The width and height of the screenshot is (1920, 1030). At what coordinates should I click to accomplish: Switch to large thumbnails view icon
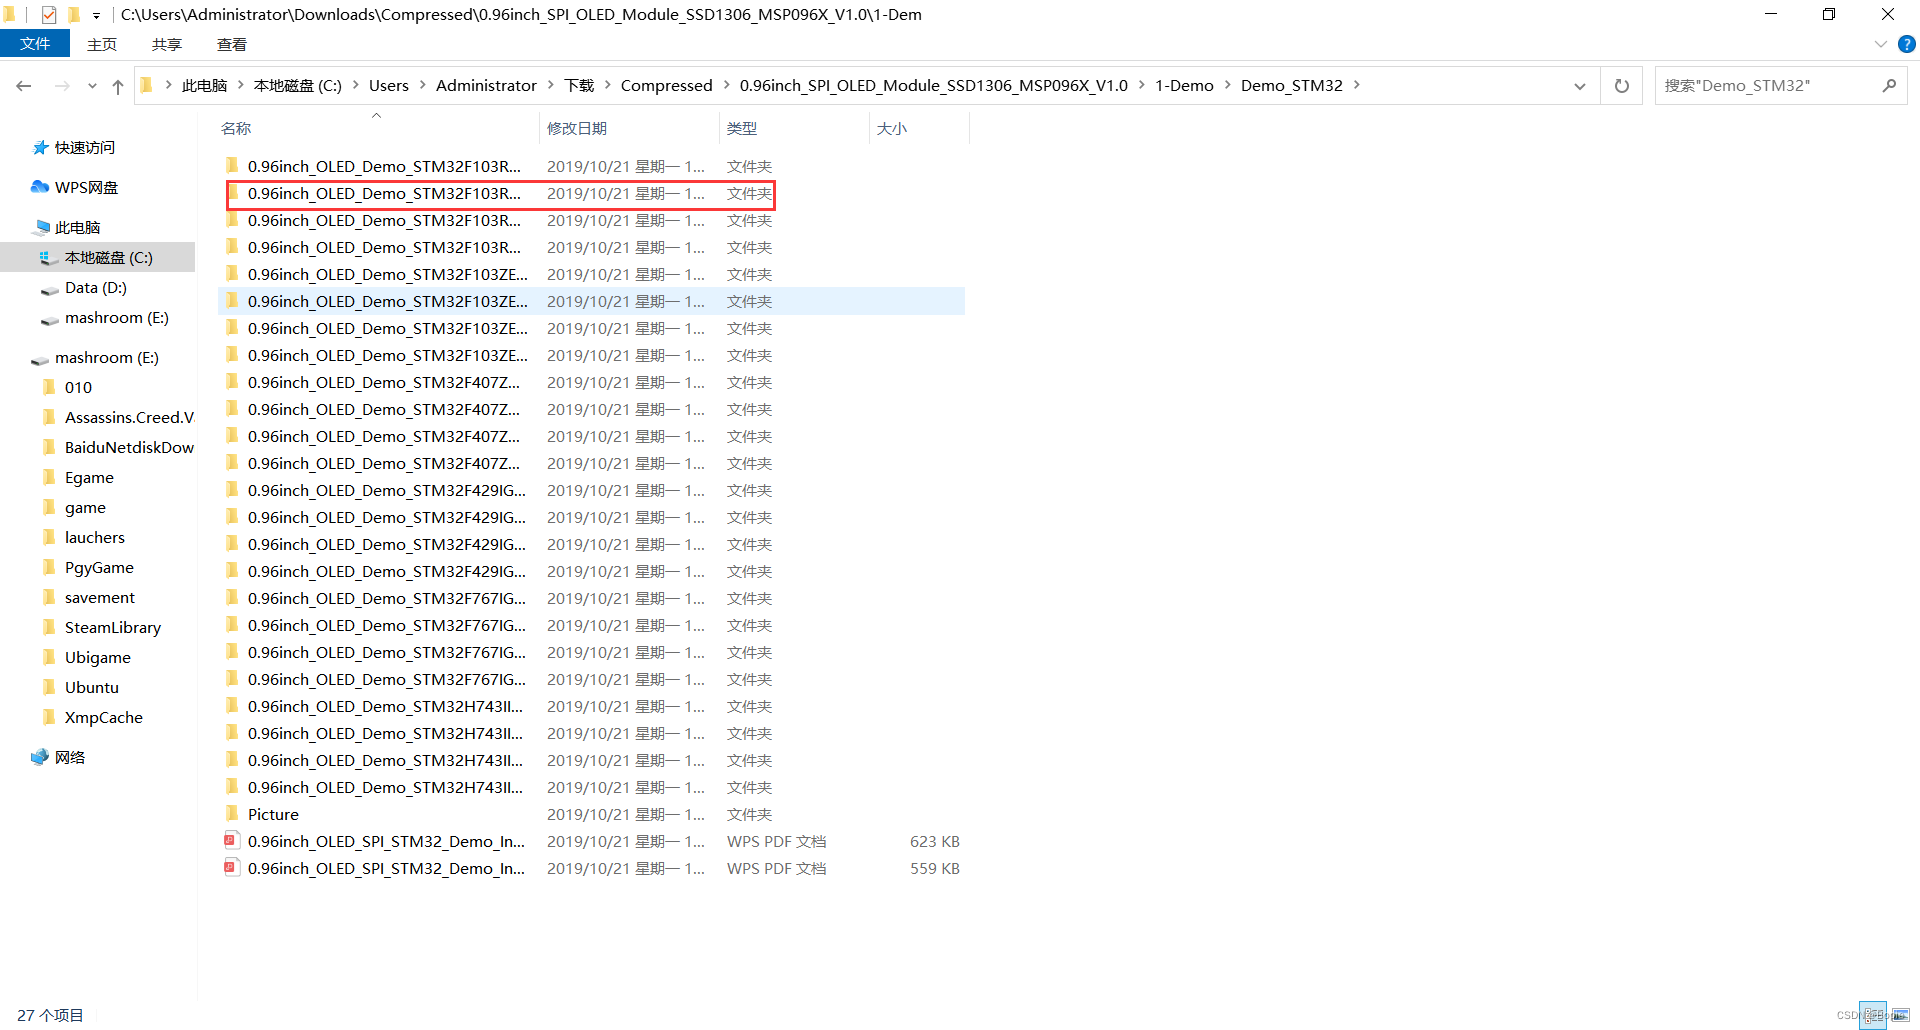coord(1900,1015)
